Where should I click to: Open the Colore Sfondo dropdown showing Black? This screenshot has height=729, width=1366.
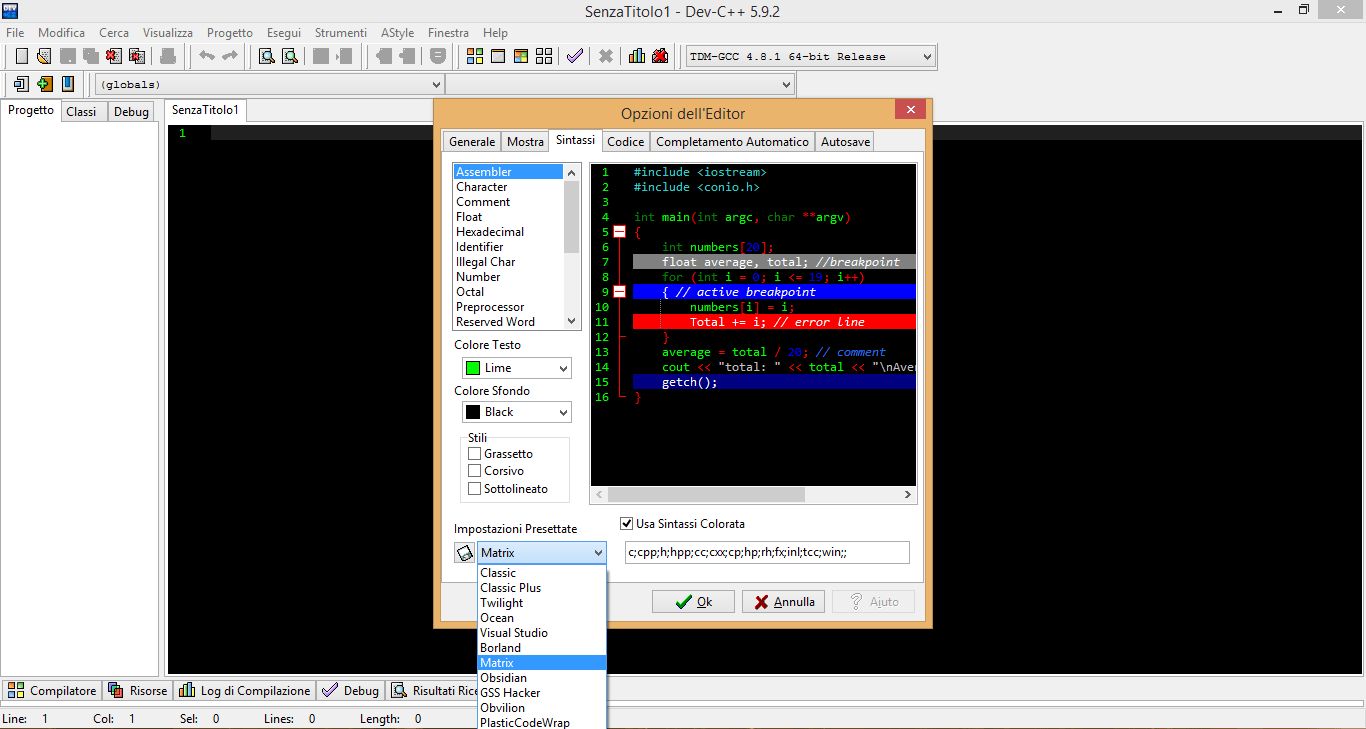[x=517, y=412]
